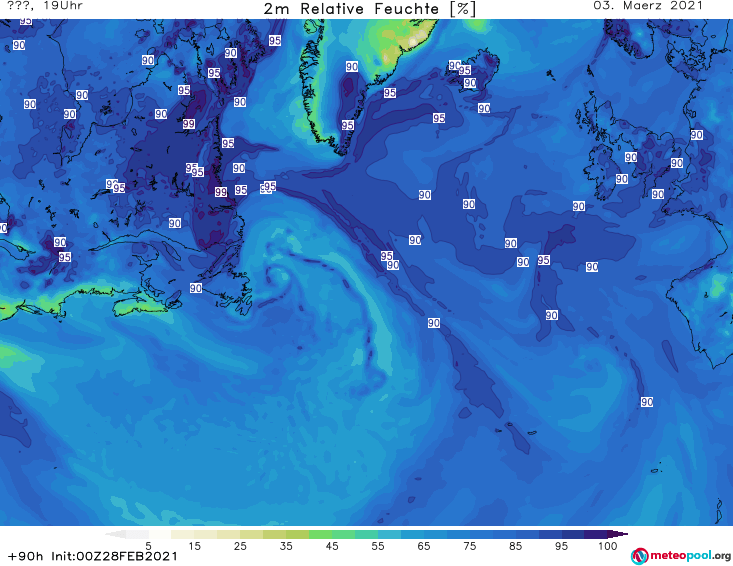Click the legend tick label '65'
Viewport: 733px width, 566px height.
424,546
